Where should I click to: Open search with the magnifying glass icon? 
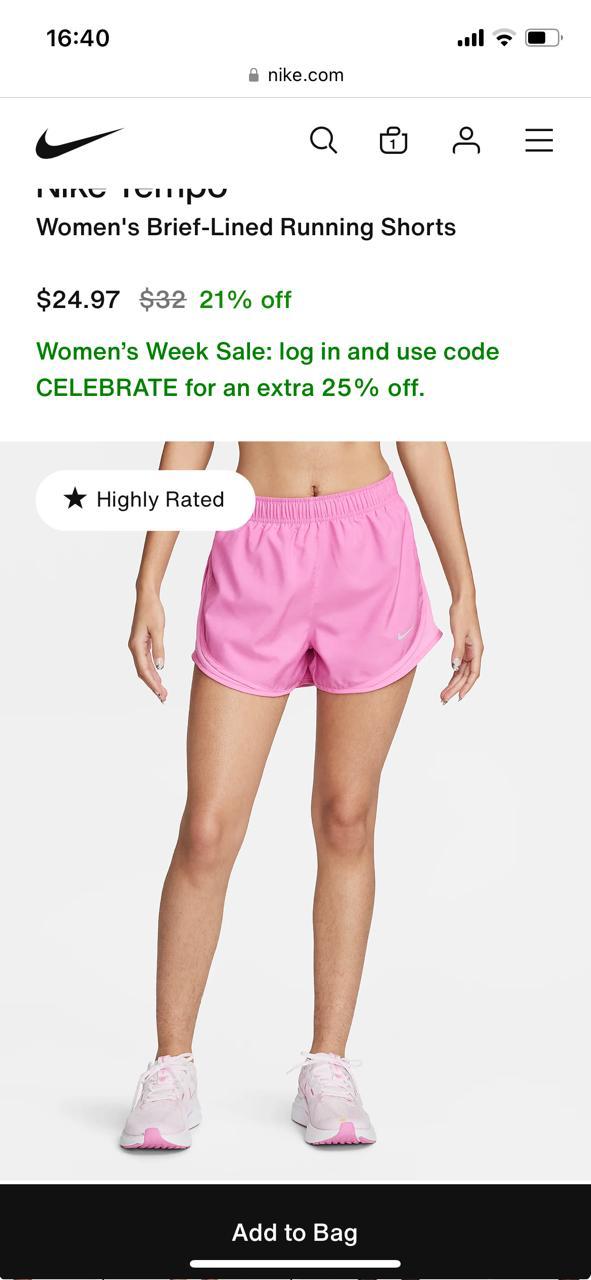click(323, 140)
